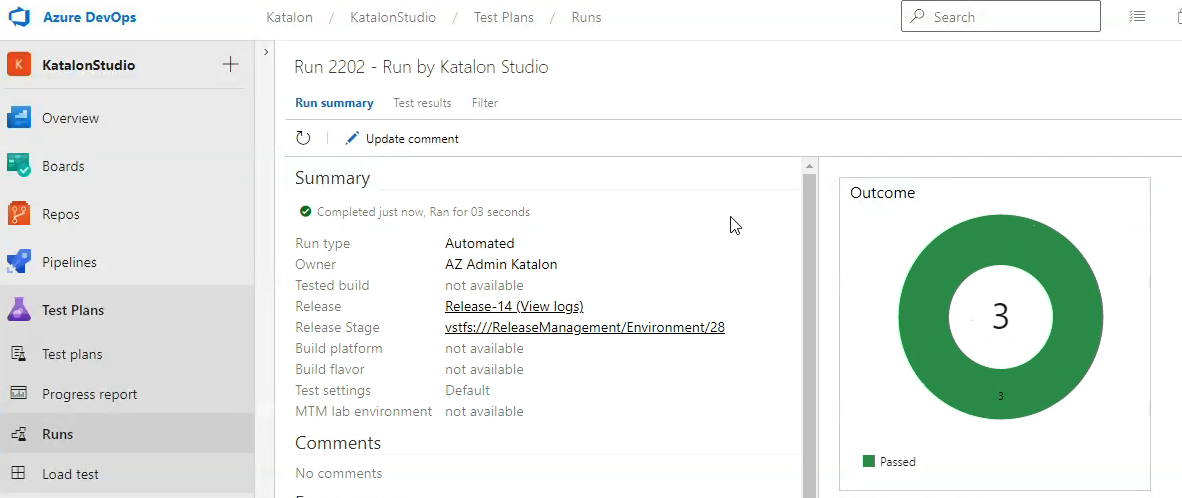Open the KatalonStudio project icon
Image resolution: width=1182 pixels, height=498 pixels.
click(19, 65)
